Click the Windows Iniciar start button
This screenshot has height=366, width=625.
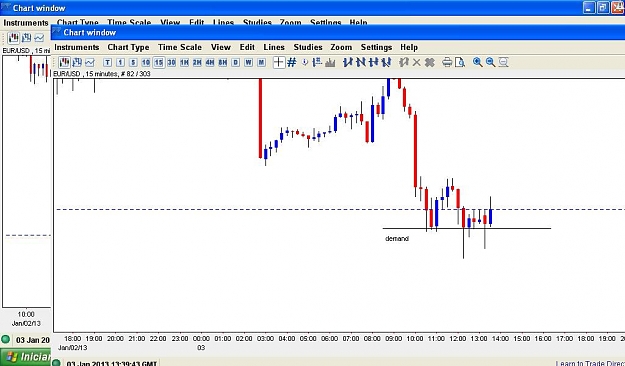[26, 356]
